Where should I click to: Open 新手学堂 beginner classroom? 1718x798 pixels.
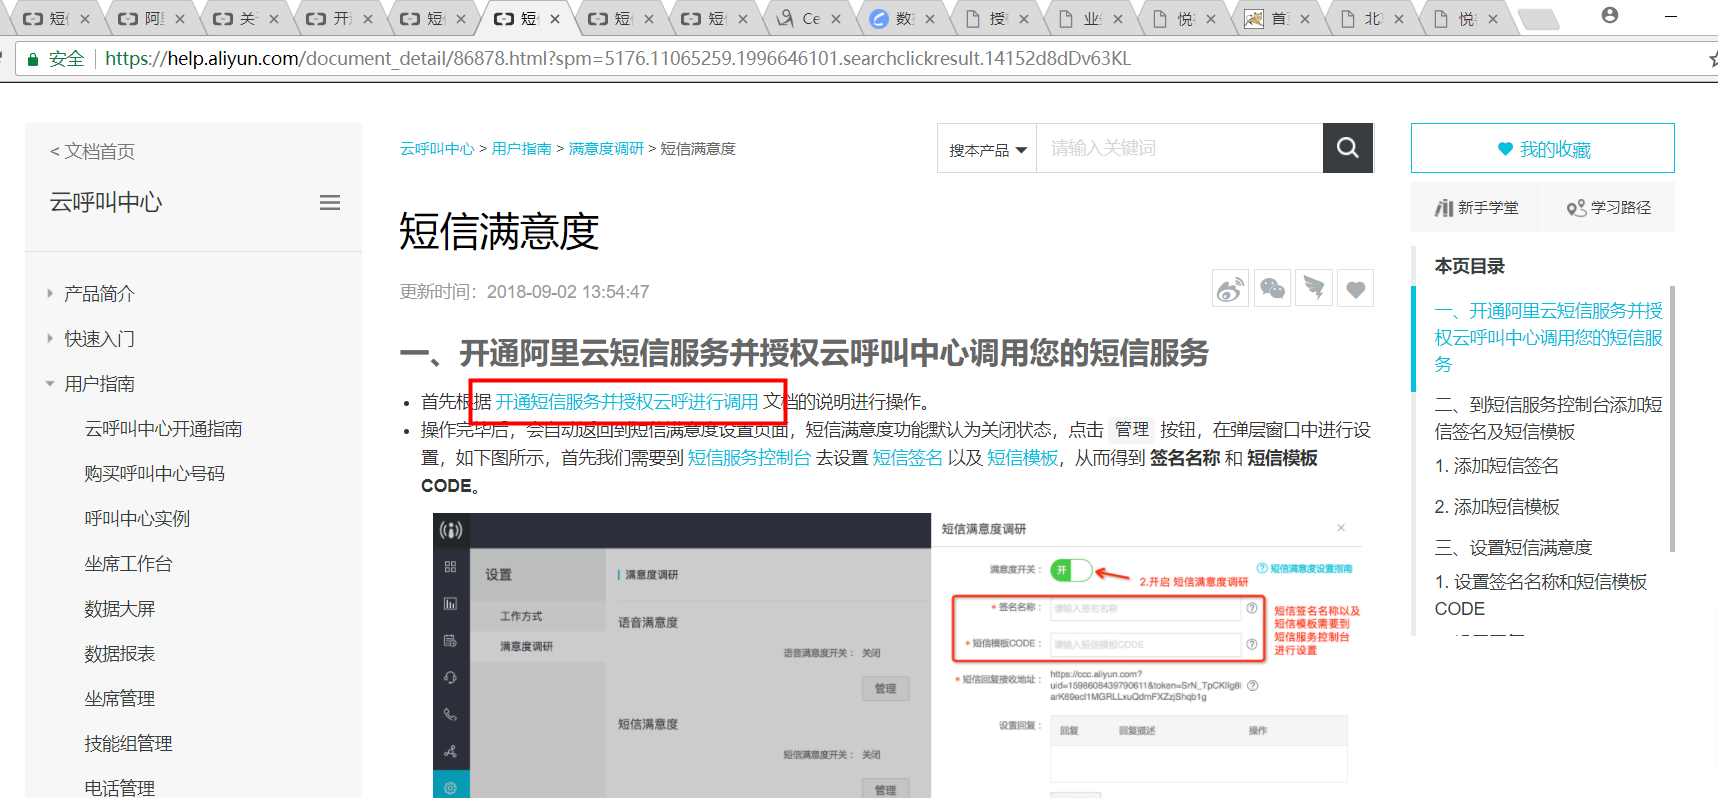[x=1476, y=207]
